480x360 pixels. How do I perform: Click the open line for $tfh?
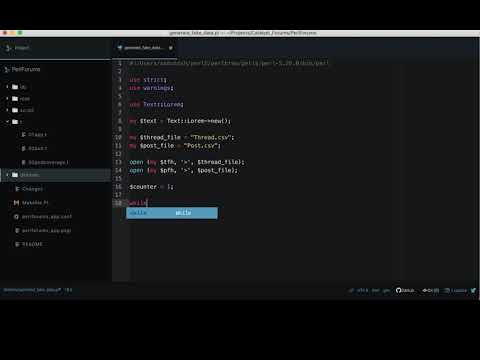(187, 162)
